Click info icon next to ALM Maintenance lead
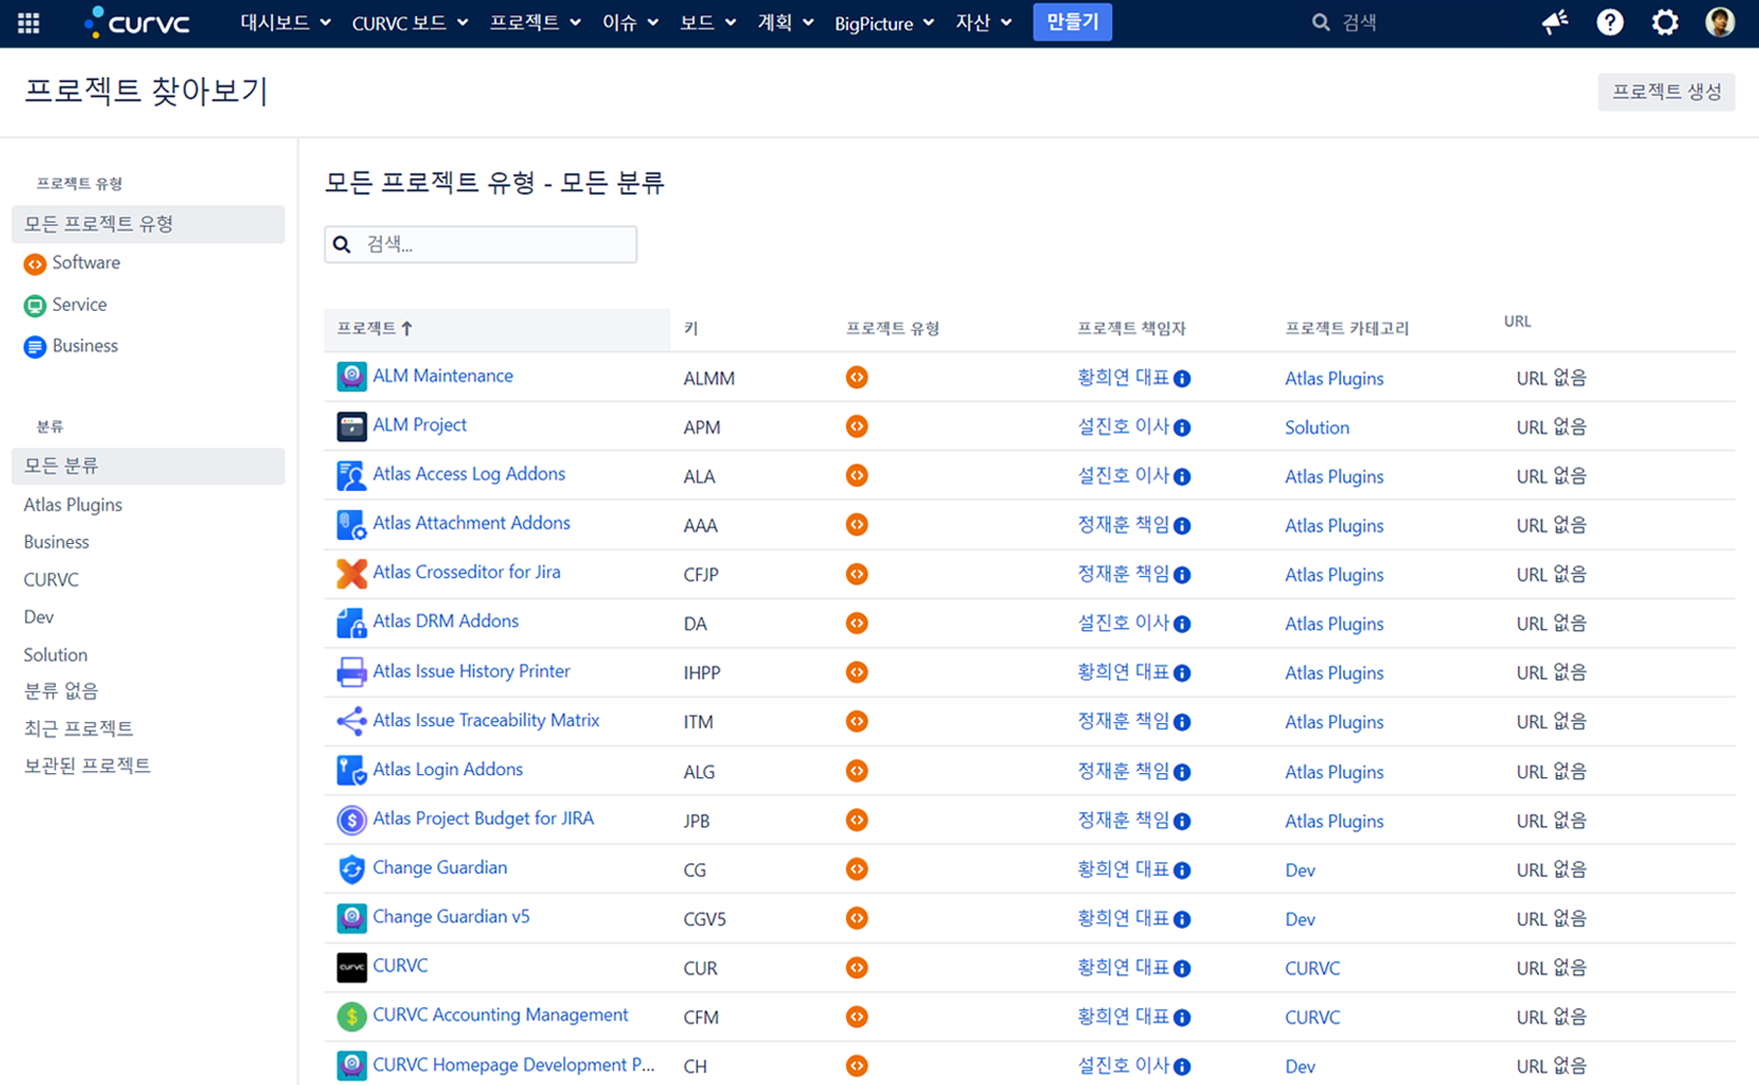This screenshot has width=1759, height=1085. coord(1182,378)
